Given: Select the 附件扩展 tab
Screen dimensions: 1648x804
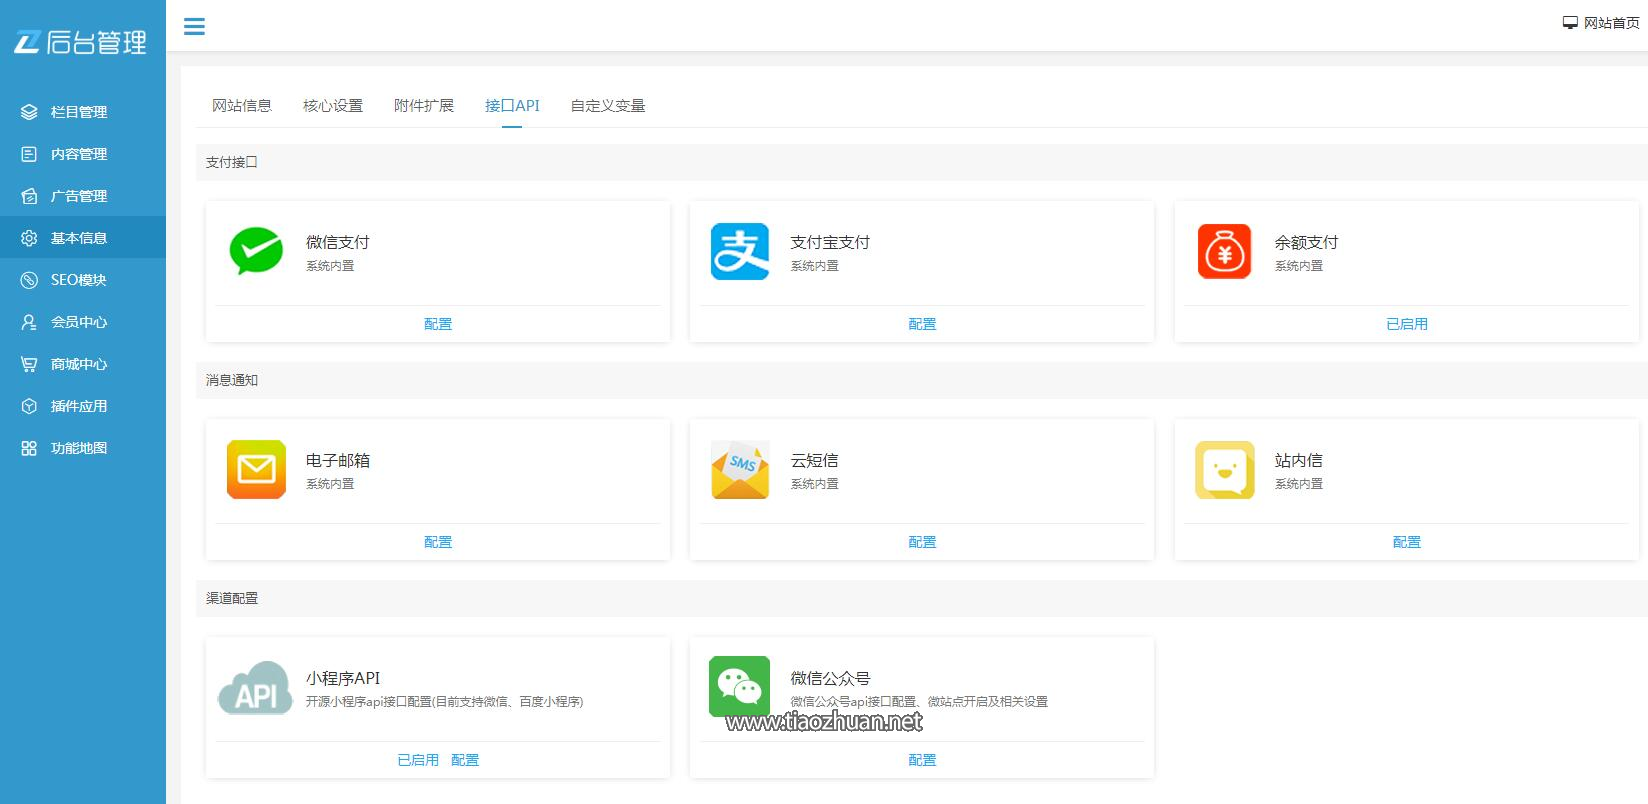Looking at the screenshot, I should coord(424,106).
